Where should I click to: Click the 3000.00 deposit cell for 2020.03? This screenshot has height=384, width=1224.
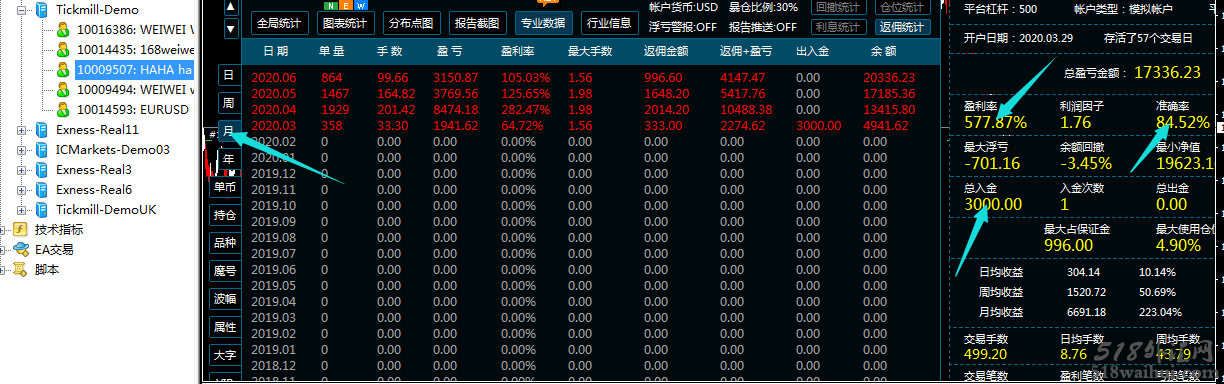(818, 125)
